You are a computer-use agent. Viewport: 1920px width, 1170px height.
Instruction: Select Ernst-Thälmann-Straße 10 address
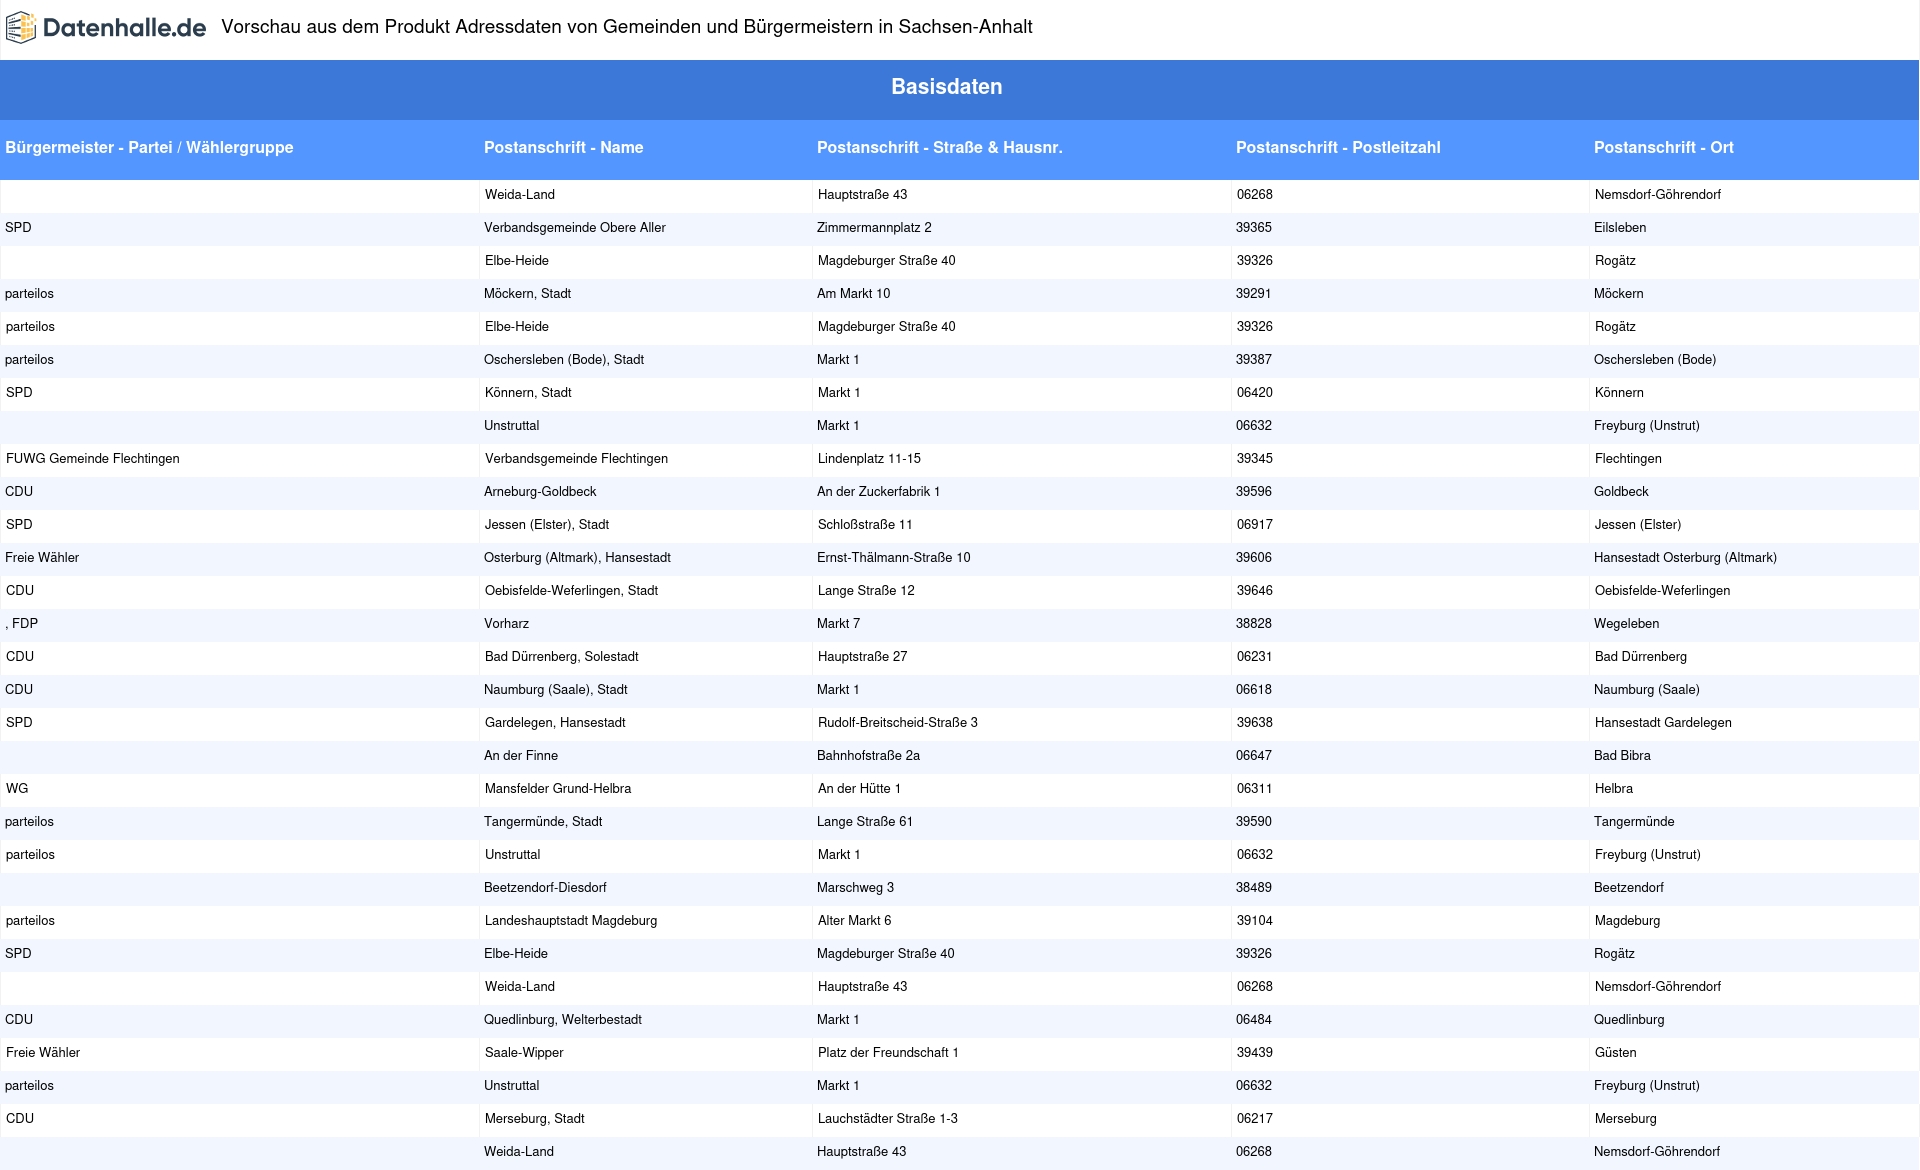pyautogui.click(x=893, y=558)
